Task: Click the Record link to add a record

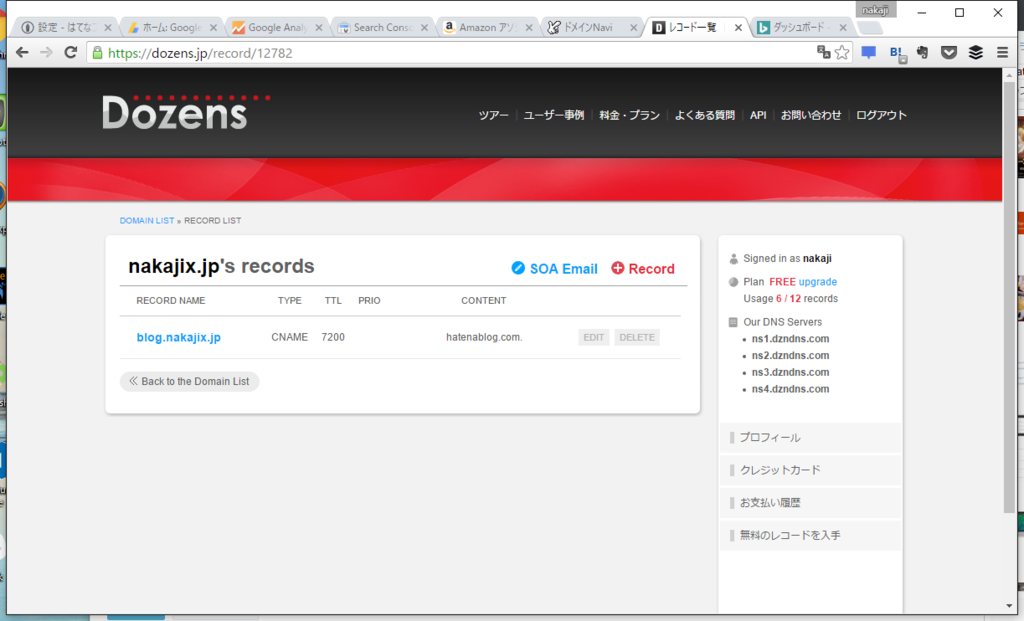Action: pyautogui.click(x=651, y=269)
